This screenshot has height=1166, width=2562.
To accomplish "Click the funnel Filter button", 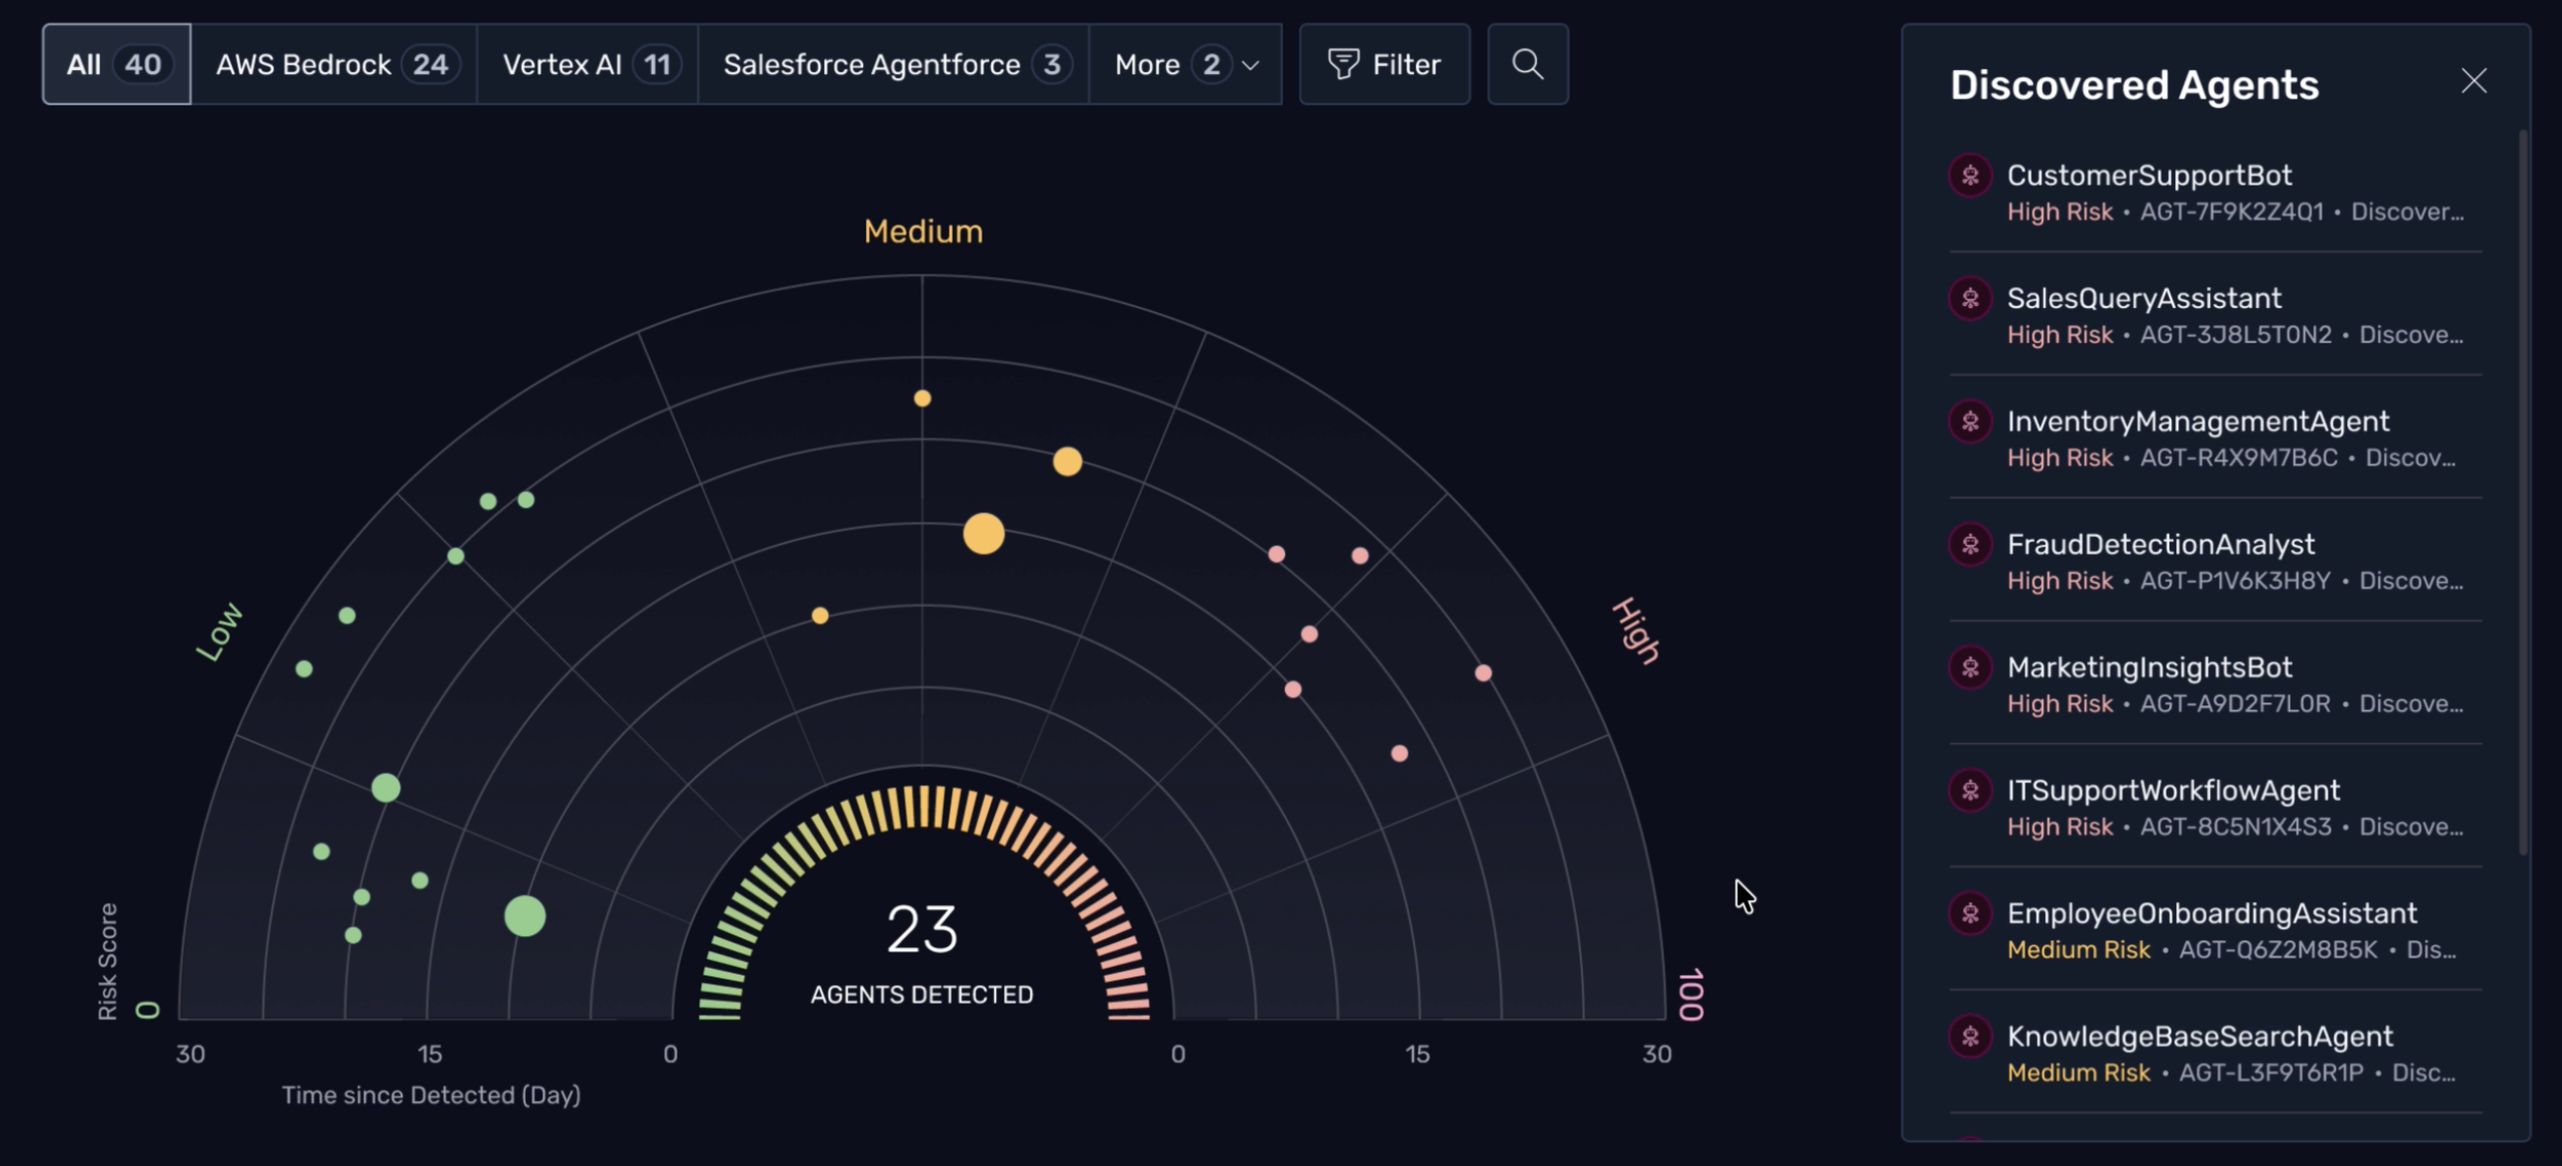I will pyautogui.click(x=1384, y=65).
